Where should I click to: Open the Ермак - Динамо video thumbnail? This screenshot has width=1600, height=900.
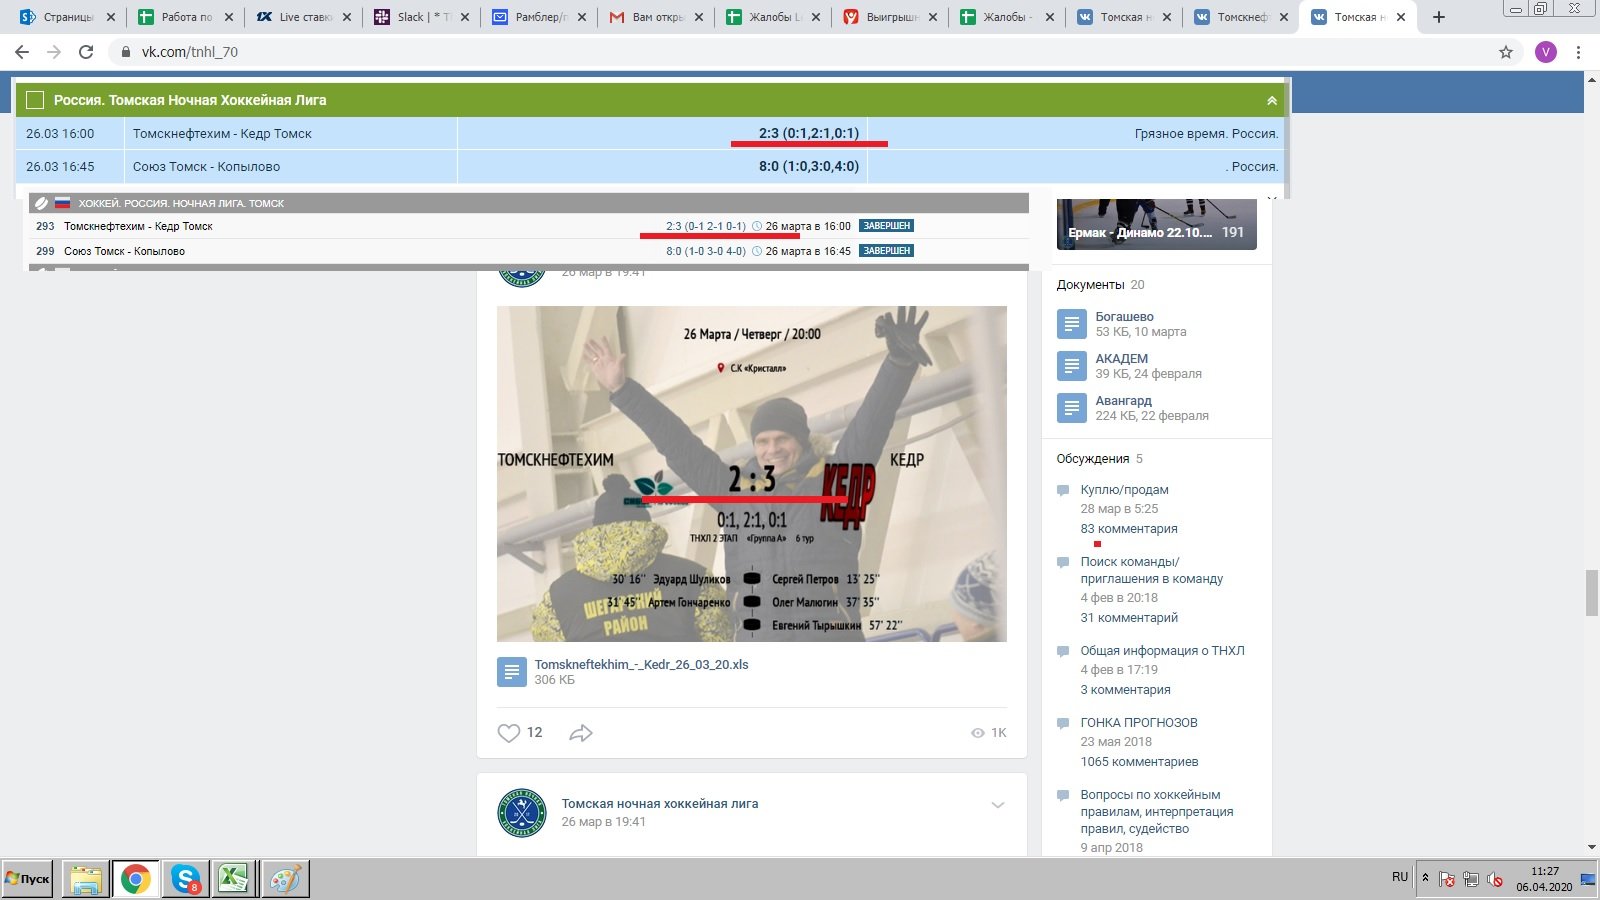(1156, 224)
